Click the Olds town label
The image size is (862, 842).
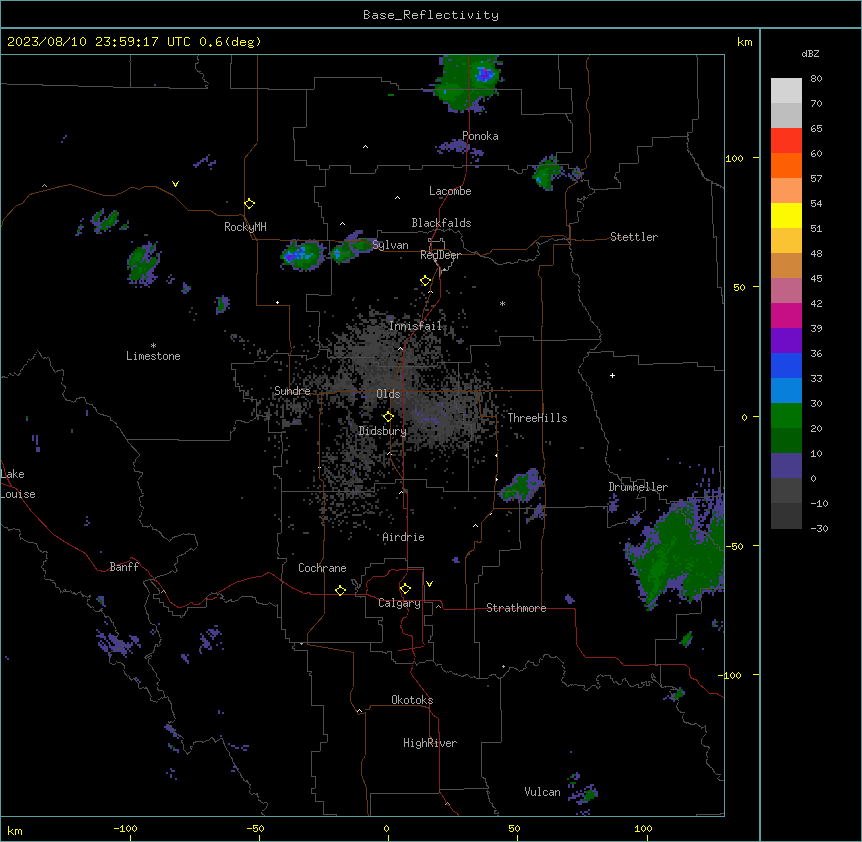click(388, 394)
